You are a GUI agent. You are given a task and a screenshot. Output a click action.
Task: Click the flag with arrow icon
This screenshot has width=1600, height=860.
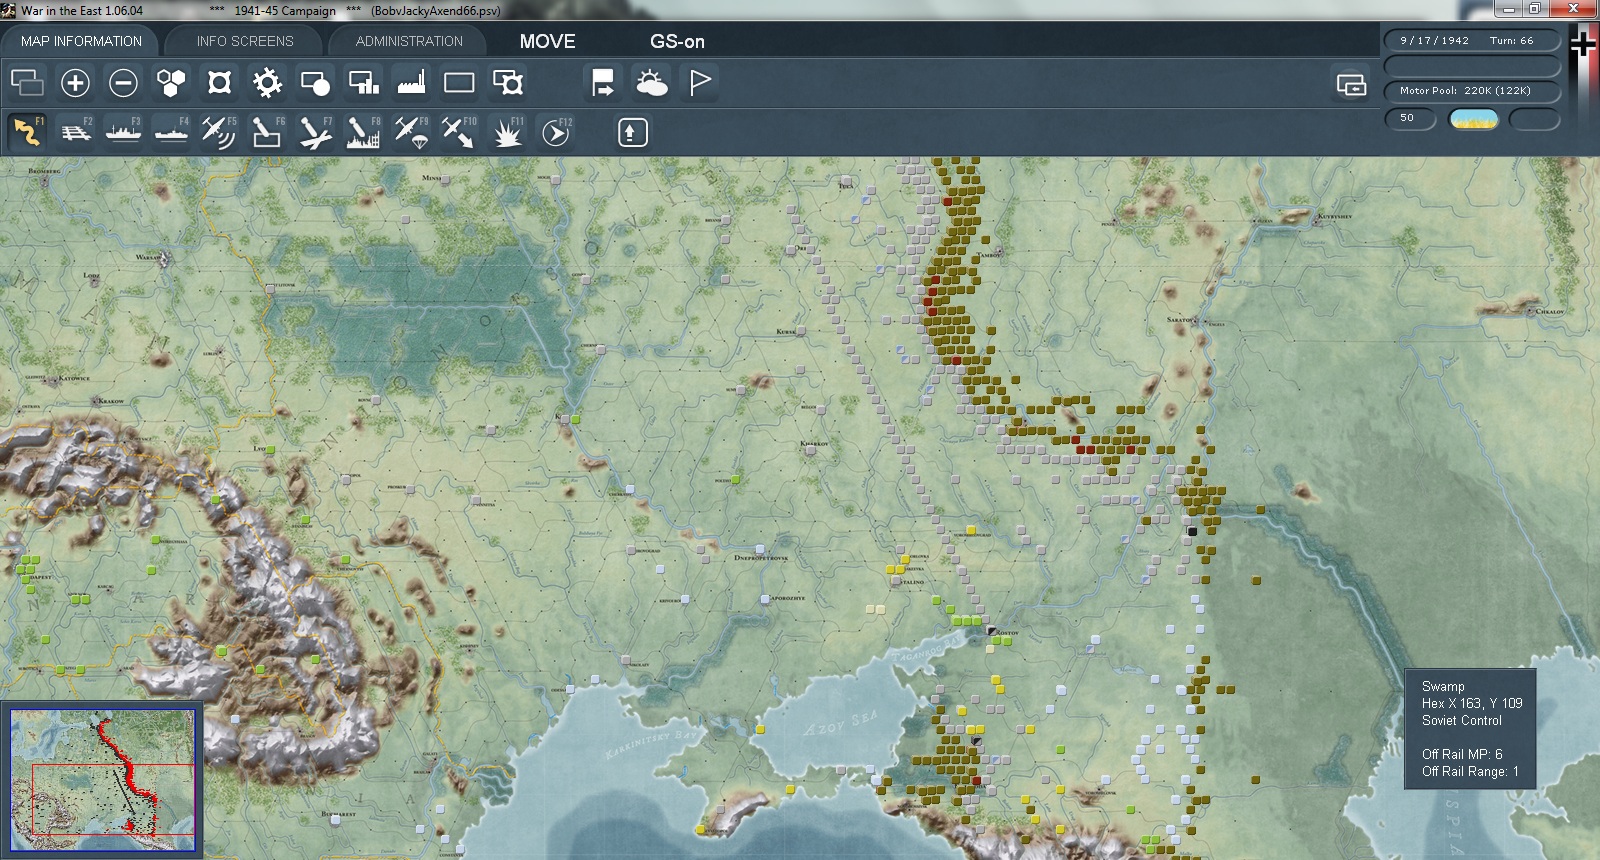(603, 82)
